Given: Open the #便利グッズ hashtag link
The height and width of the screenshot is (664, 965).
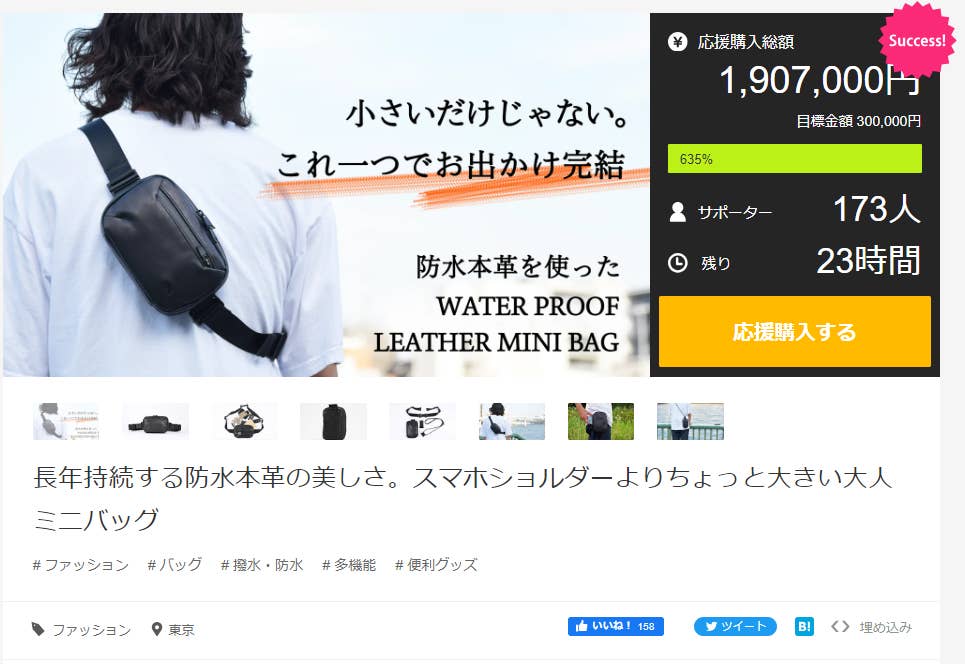Looking at the screenshot, I should tap(436, 564).
